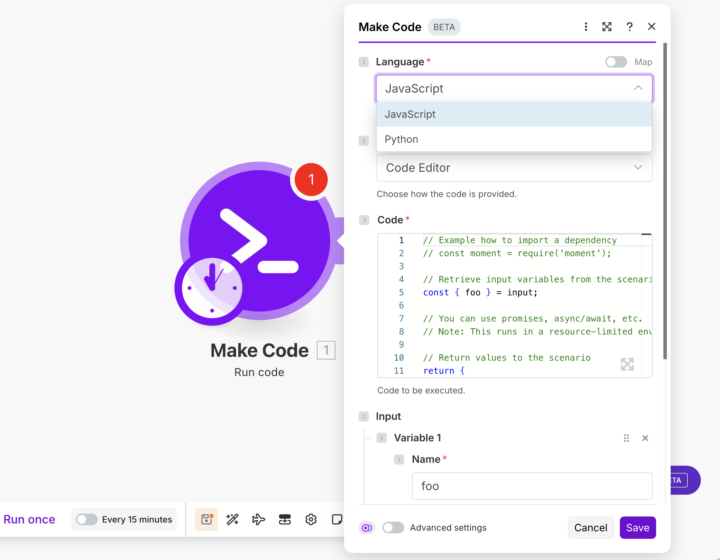Expand the field arrow beside Code Editor row
Viewport: 720px width, 560px height.
[x=364, y=140]
